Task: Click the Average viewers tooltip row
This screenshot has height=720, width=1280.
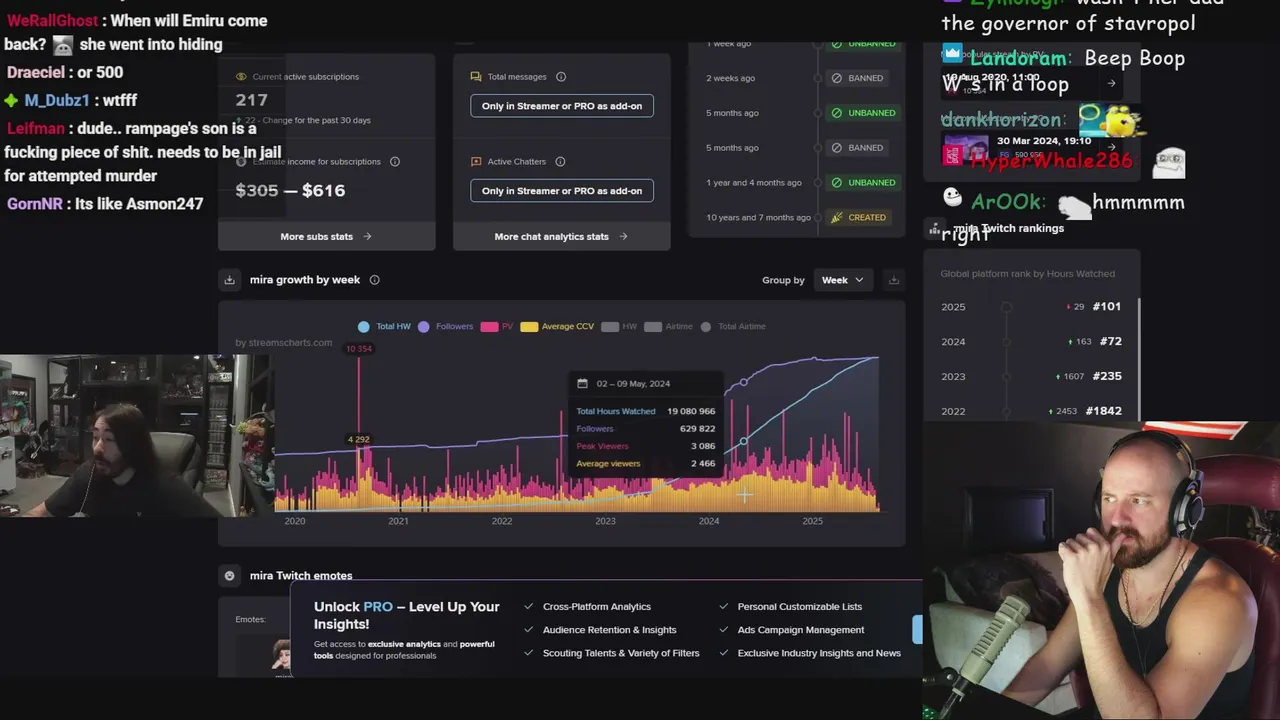Action: click(645, 463)
